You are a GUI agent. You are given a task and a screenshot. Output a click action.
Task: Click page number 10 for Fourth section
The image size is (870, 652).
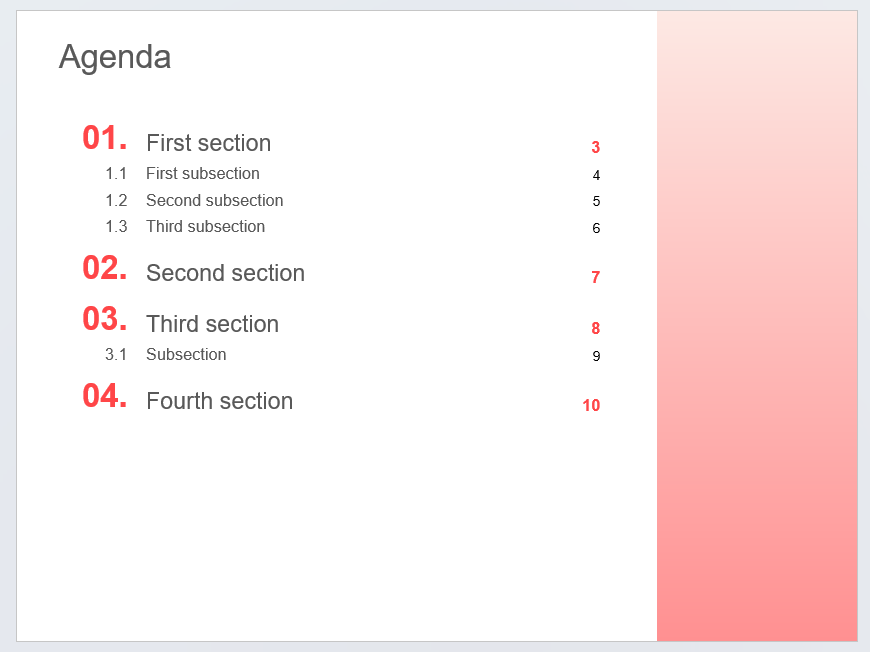click(x=591, y=405)
